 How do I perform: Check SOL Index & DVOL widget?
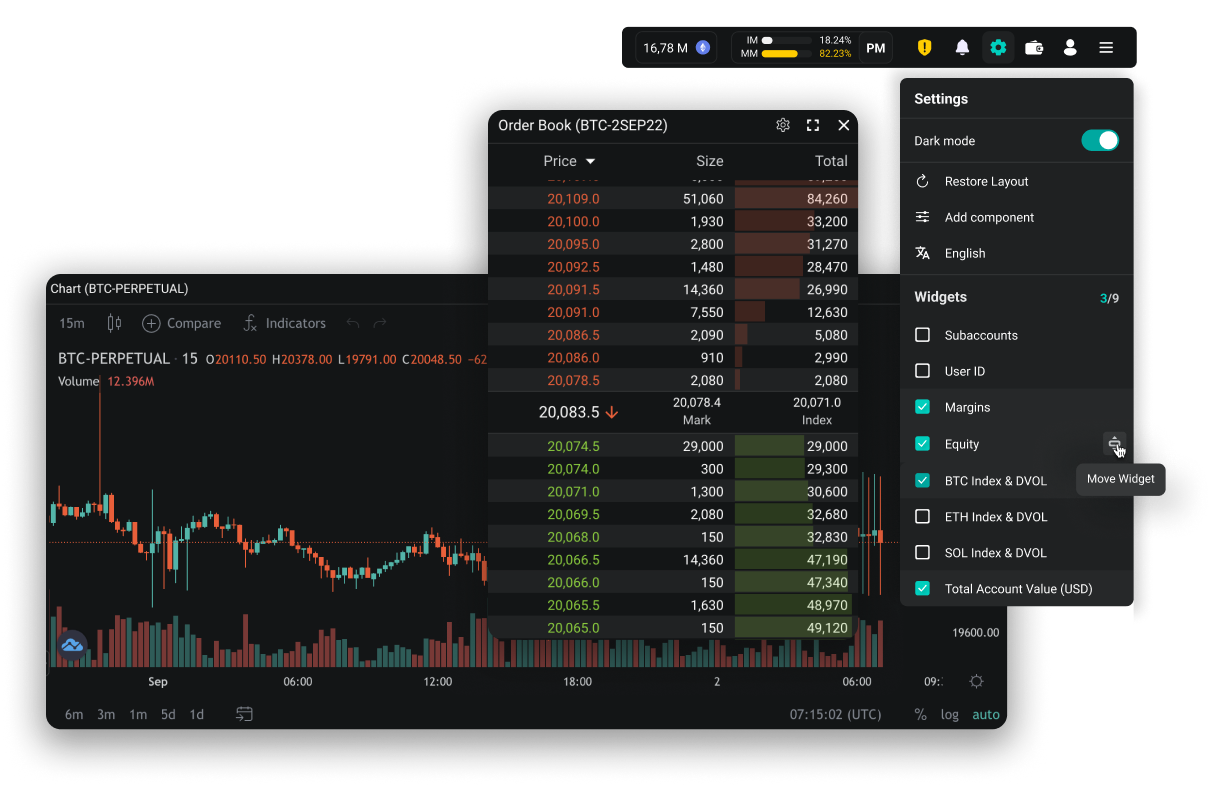coord(923,552)
